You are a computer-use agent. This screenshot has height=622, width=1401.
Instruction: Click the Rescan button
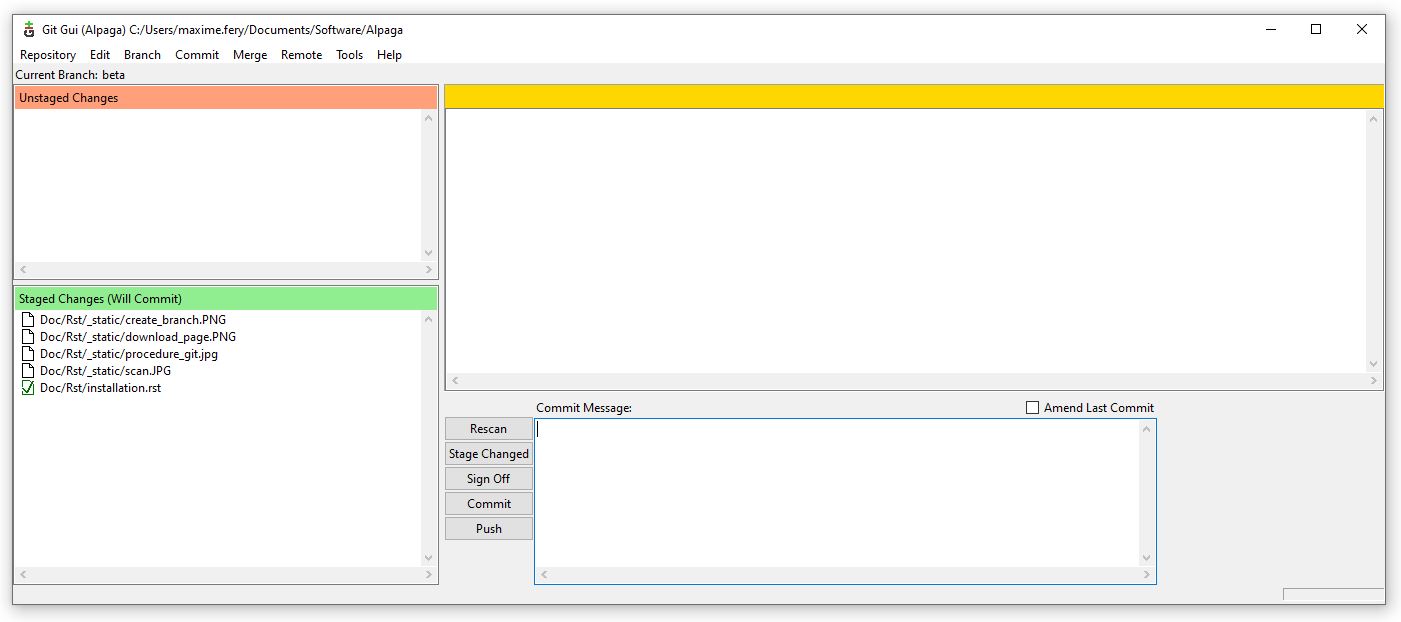(x=489, y=429)
